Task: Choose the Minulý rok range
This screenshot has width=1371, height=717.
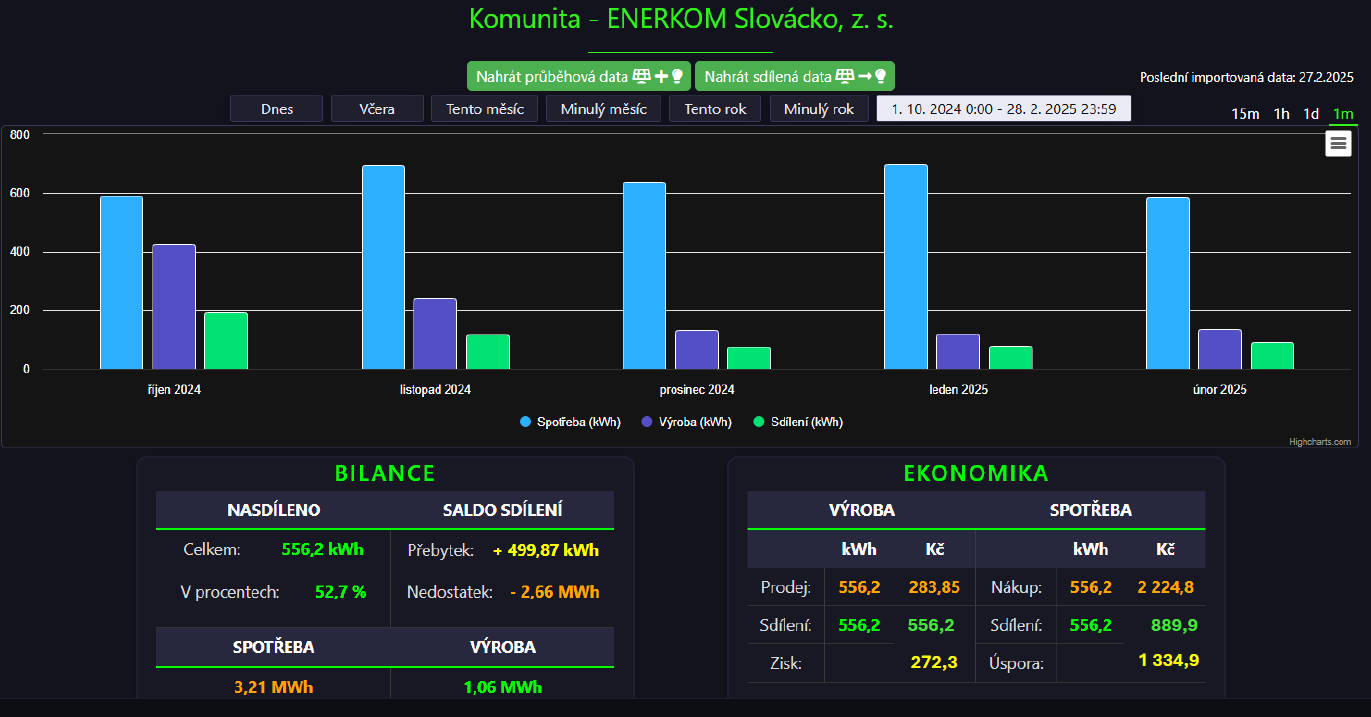Action: point(819,109)
